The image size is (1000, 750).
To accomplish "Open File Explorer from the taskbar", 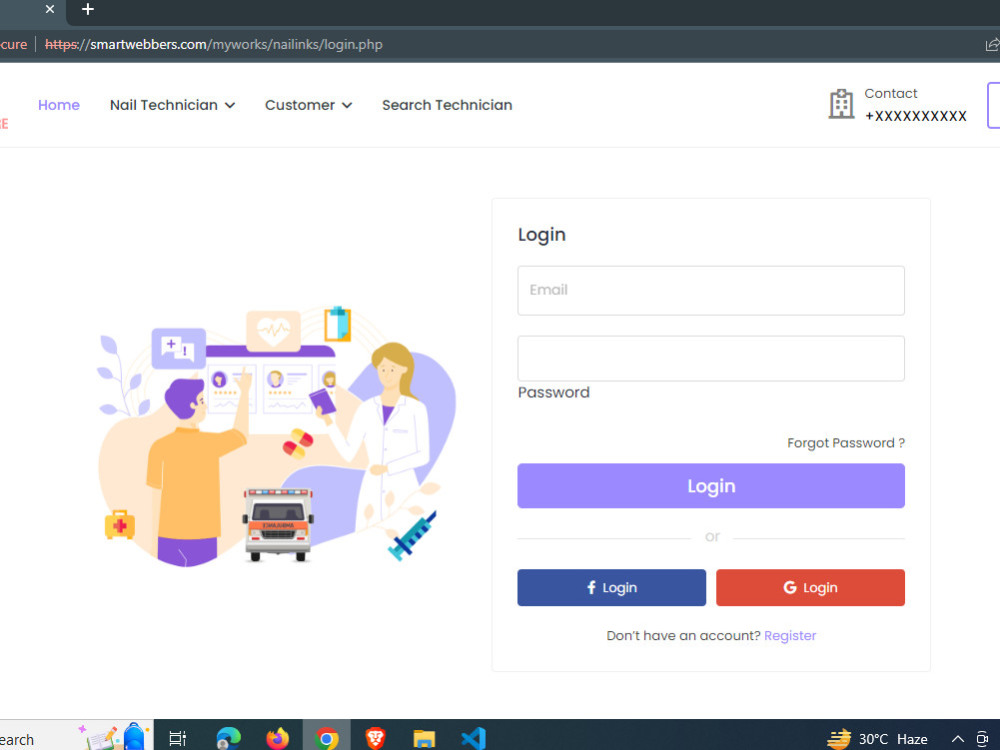I will click(x=424, y=739).
